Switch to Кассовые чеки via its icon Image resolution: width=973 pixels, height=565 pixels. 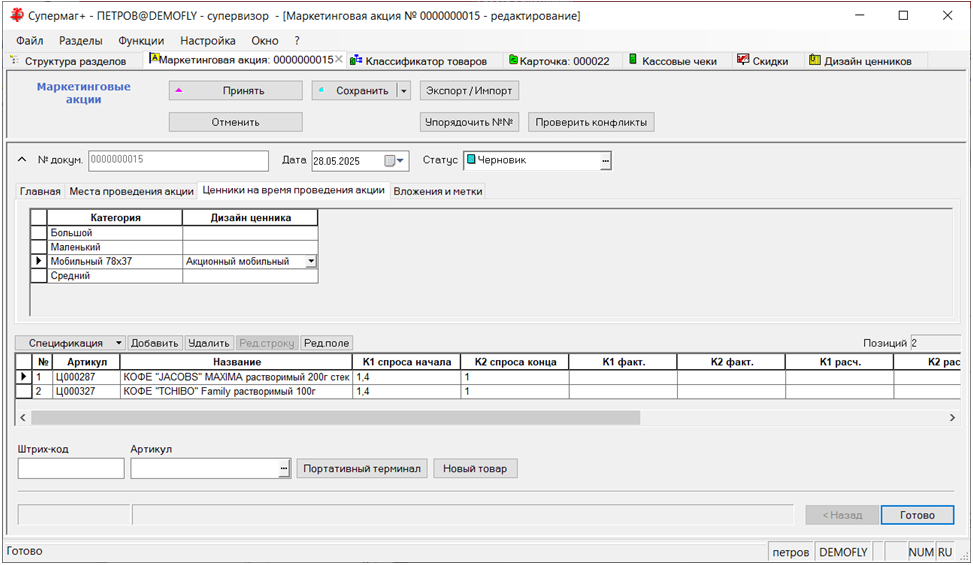633,61
